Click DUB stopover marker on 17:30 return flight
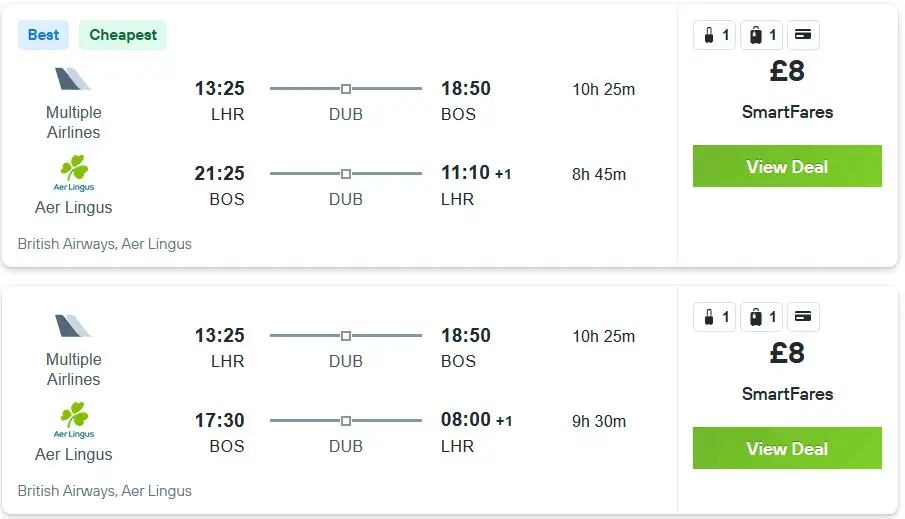 pos(346,421)
